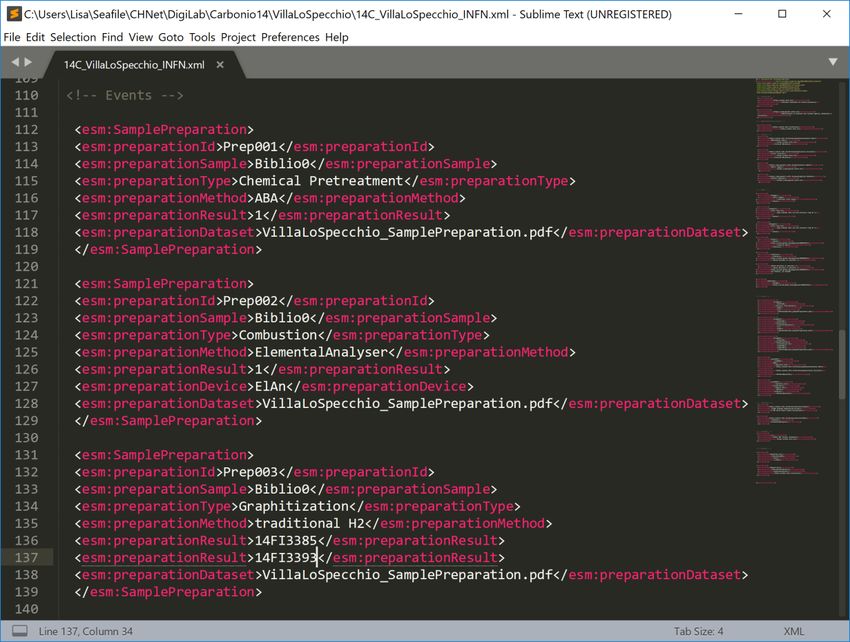This screenshot has width=850, height=642.
Task: Open the File menu
Action: 12,37
